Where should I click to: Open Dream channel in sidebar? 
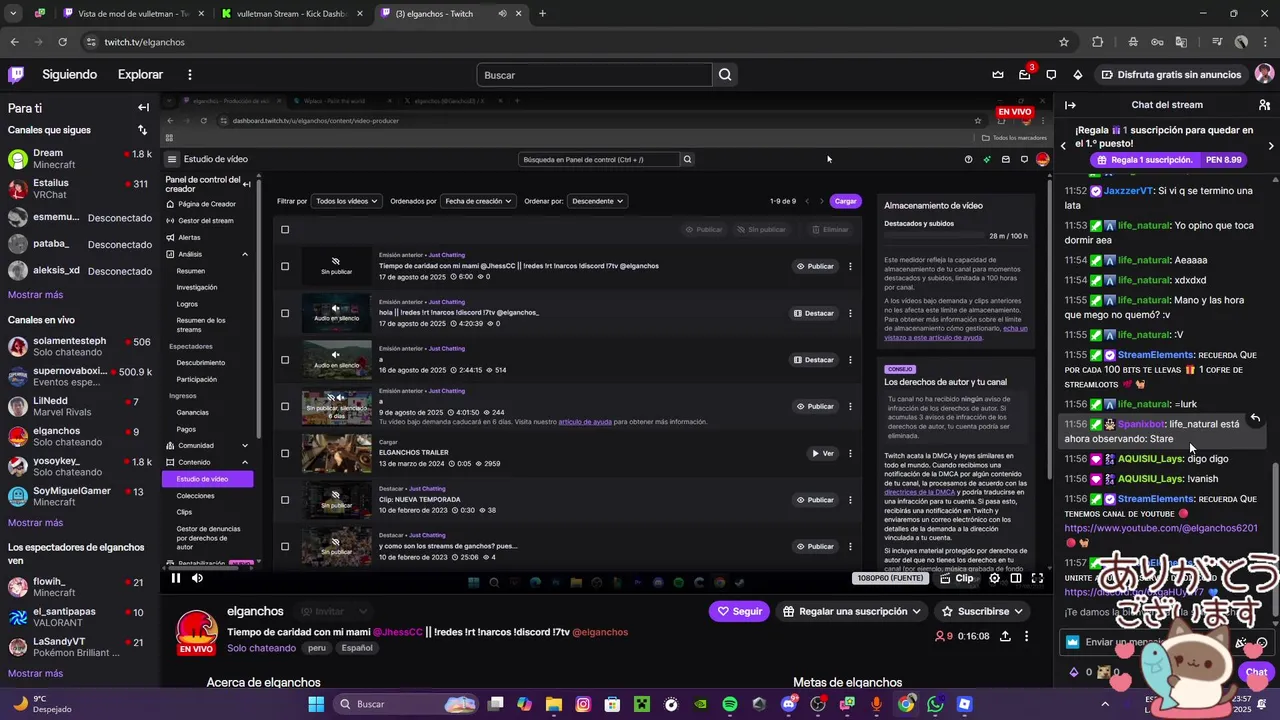[80, 159]
